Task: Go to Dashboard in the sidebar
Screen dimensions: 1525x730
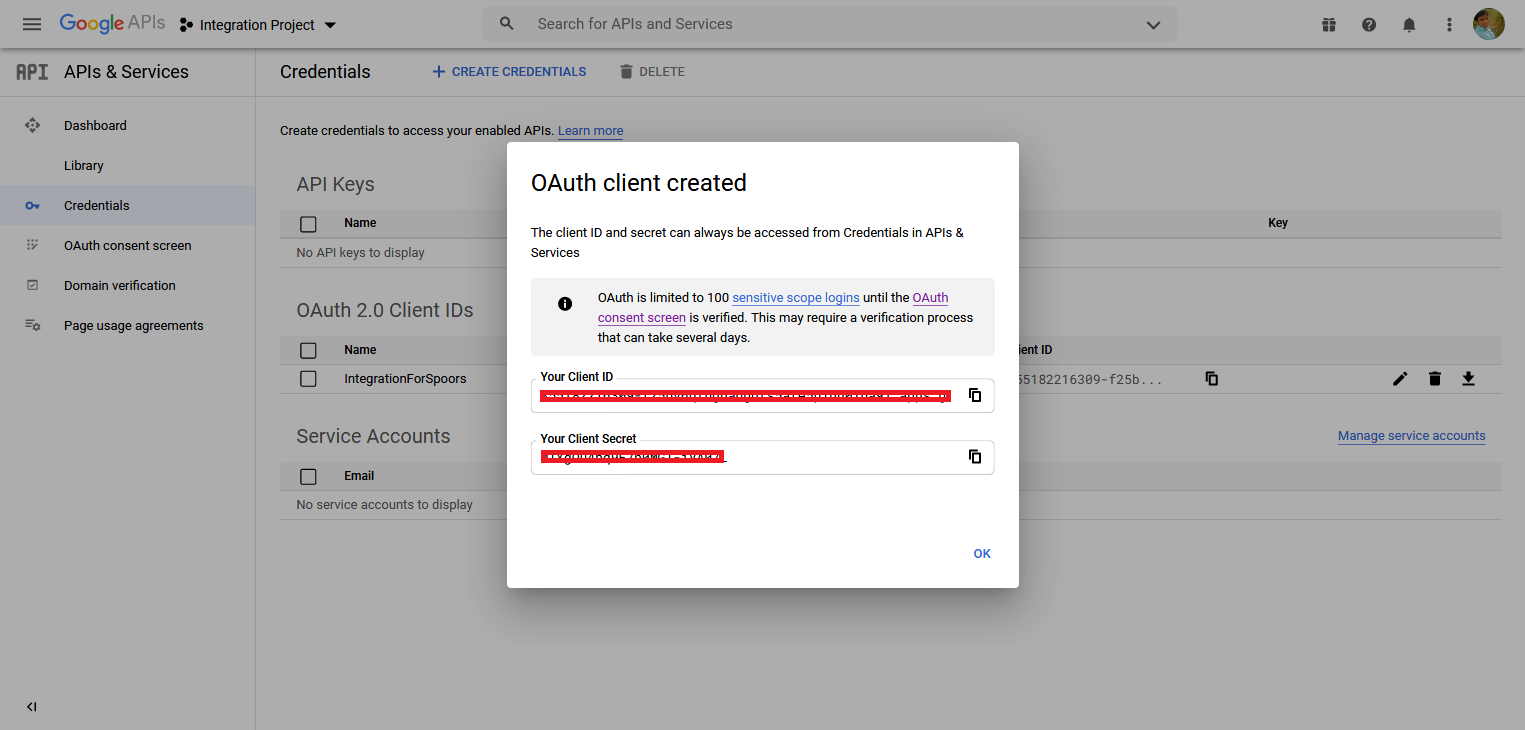Action: click(95, 126)
